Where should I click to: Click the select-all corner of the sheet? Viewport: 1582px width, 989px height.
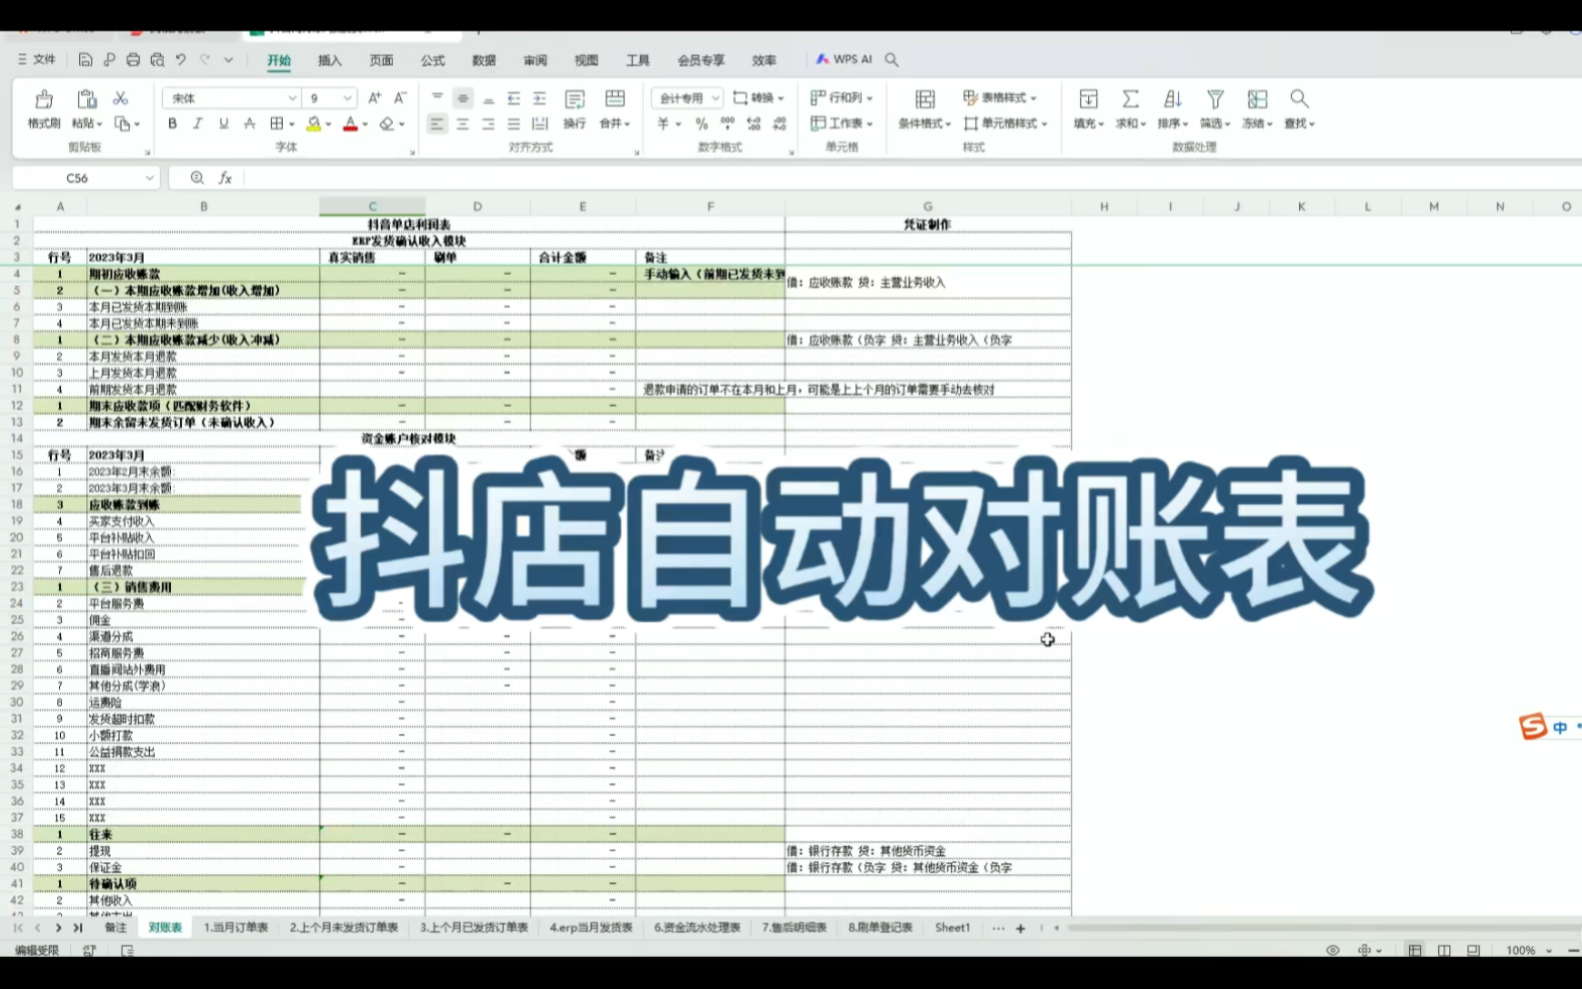[x=17, y=206]
